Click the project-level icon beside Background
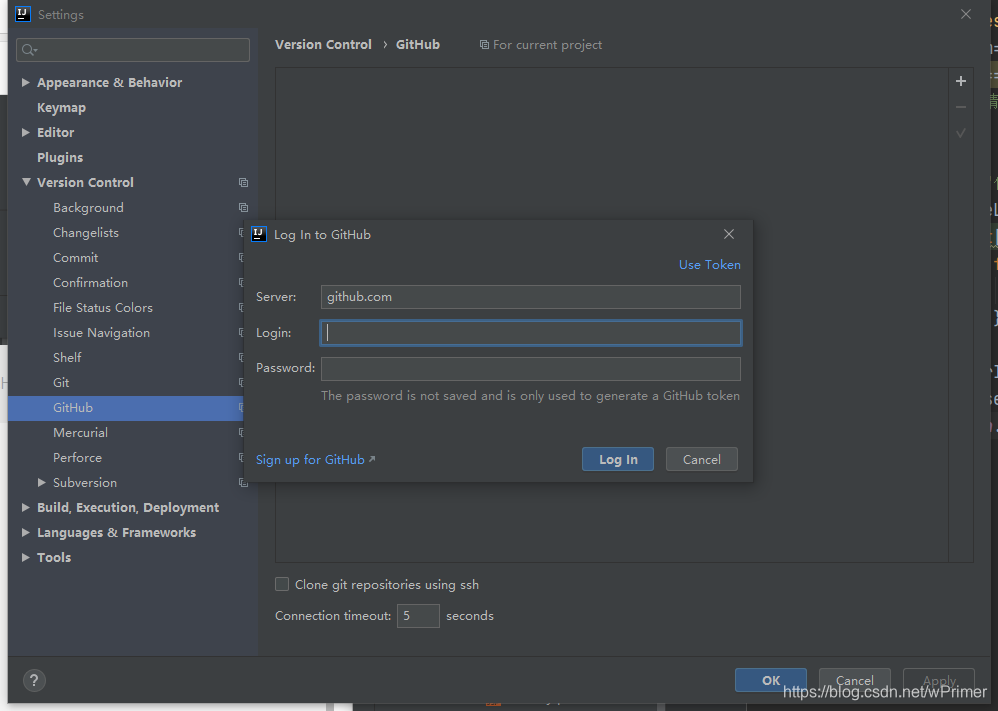 (x=243, y=208)
